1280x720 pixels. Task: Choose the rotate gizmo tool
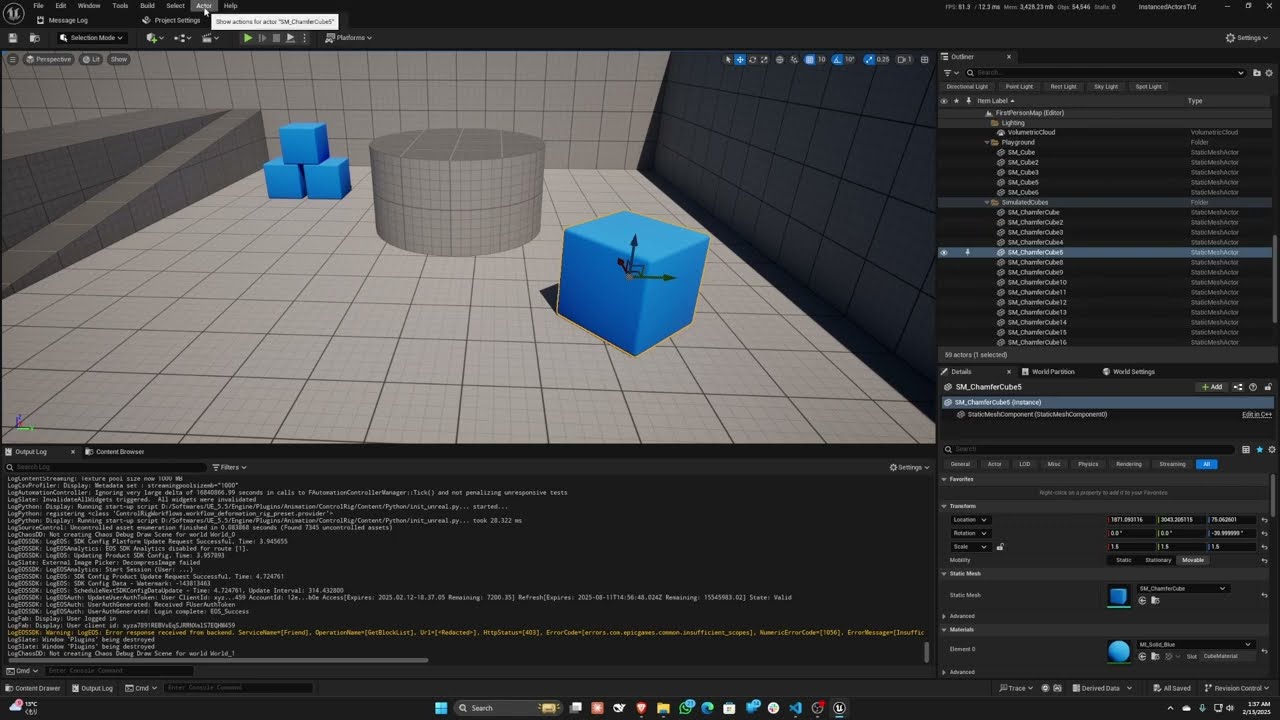point(752,59)
